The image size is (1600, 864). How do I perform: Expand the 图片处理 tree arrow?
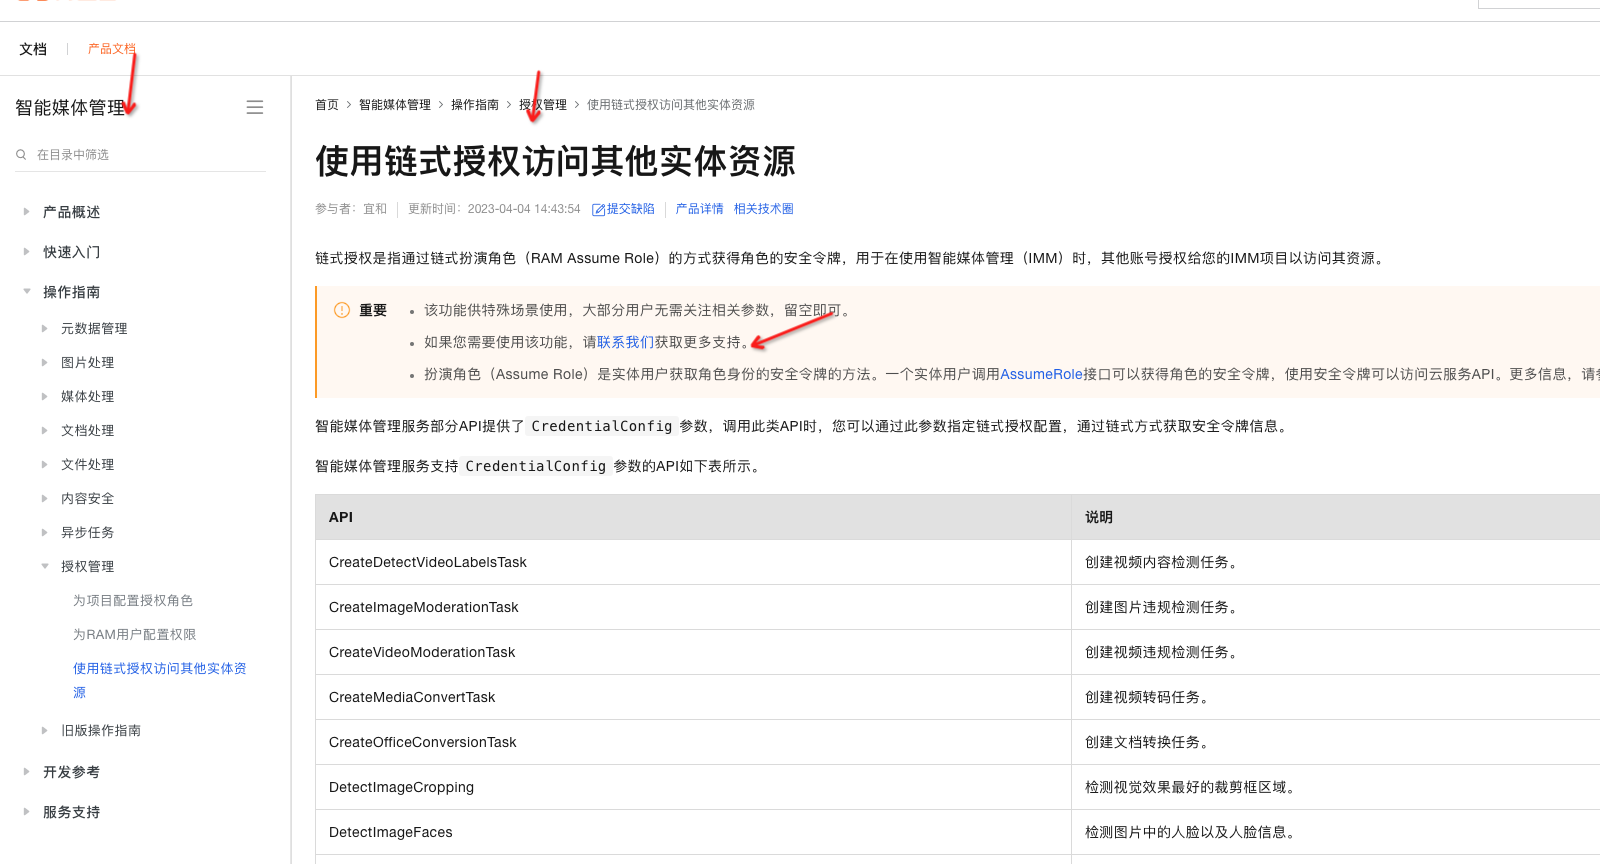44,362
